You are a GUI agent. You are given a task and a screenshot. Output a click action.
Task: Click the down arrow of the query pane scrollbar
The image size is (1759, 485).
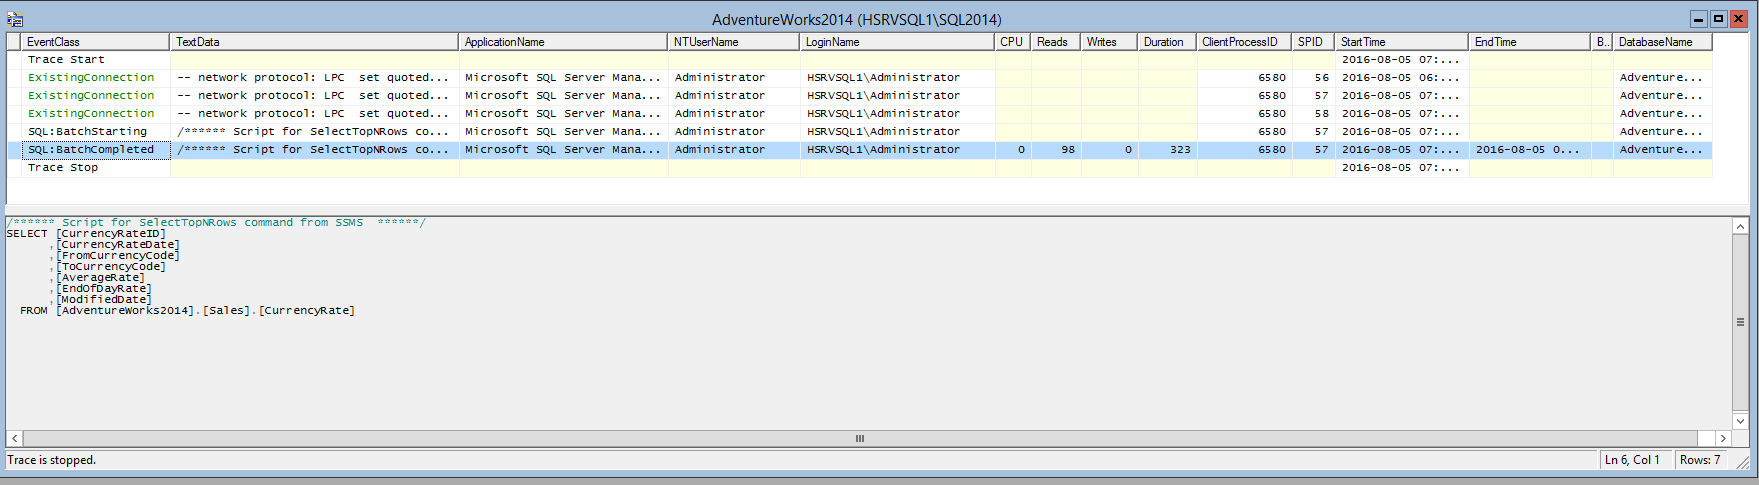(1741, 421)
